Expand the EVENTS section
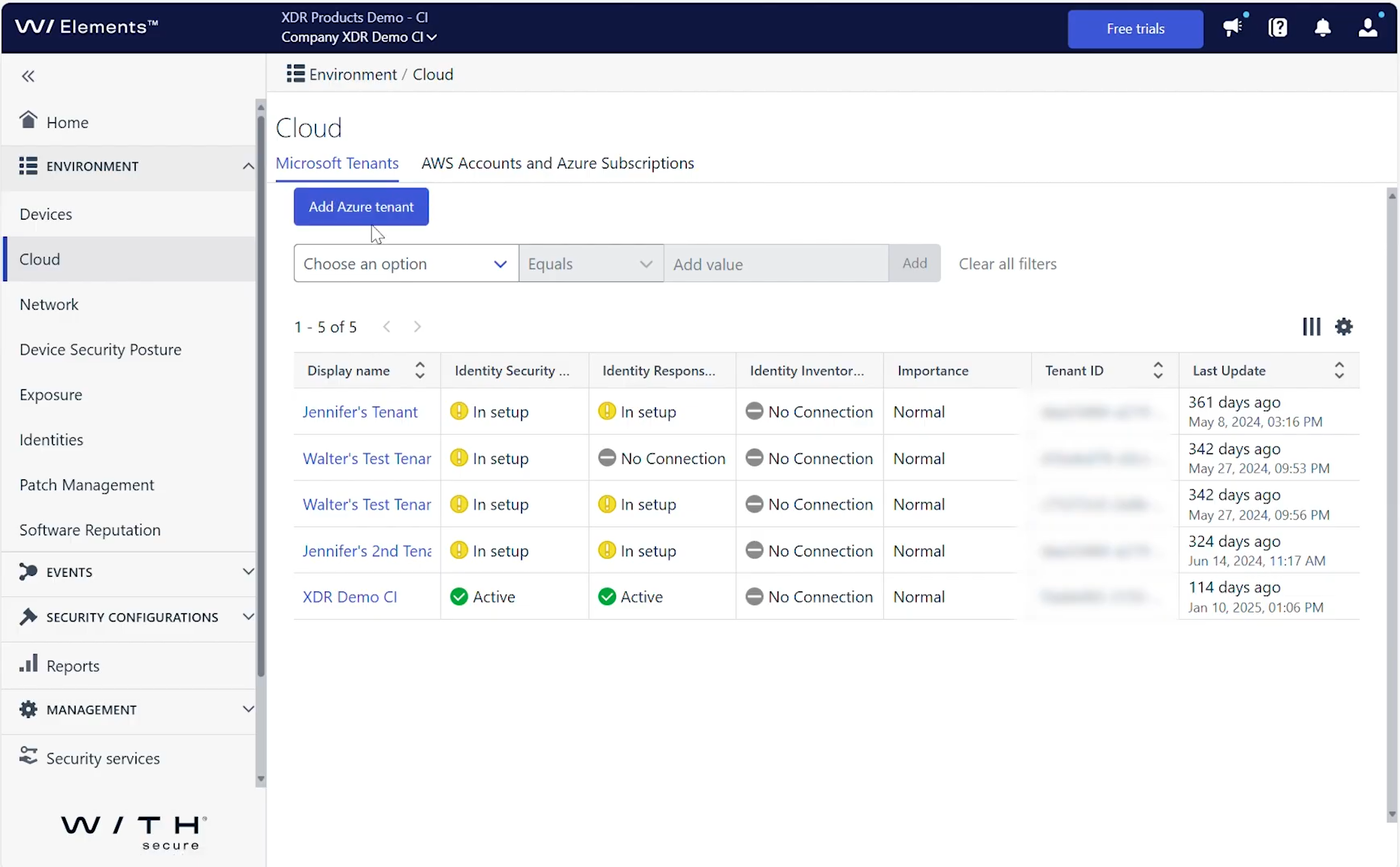Image resolution: width=1400 pixels, height=867 pixels. tap(248, 572)
